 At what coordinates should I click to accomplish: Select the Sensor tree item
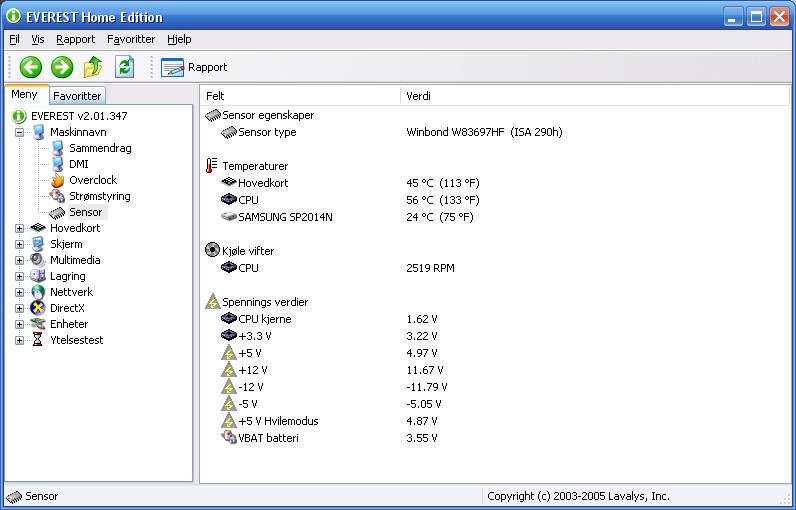click(85, 212)
